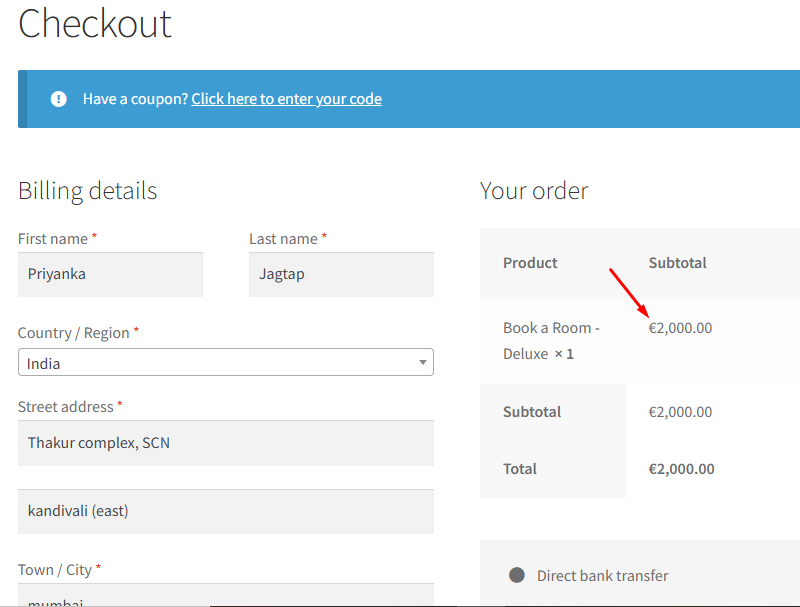
Task: Click the red arrow annotation
Action: (x=630, y=291)
